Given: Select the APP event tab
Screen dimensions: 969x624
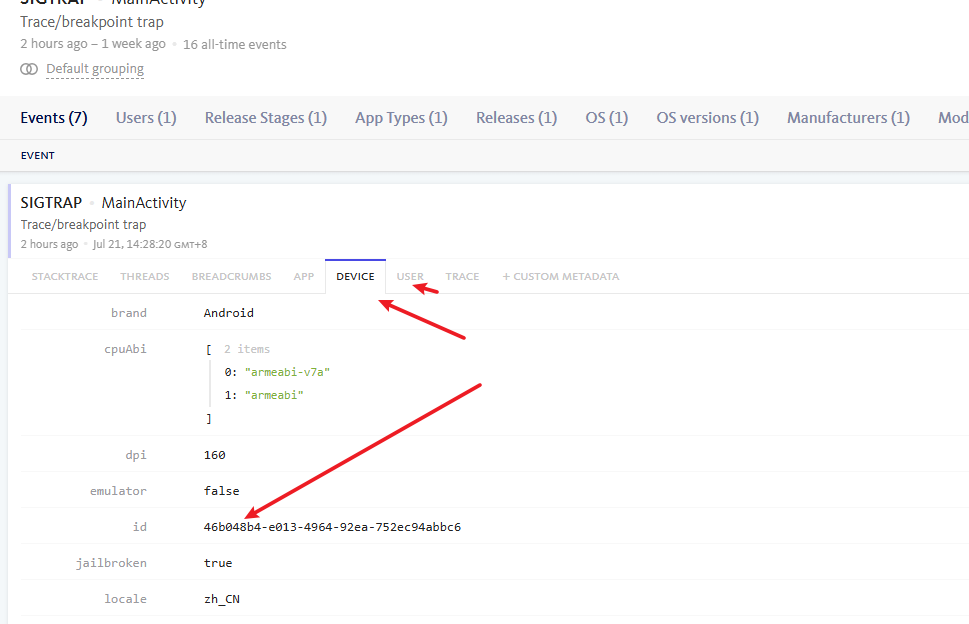Looking at the screenshot, I should point(303,277).
